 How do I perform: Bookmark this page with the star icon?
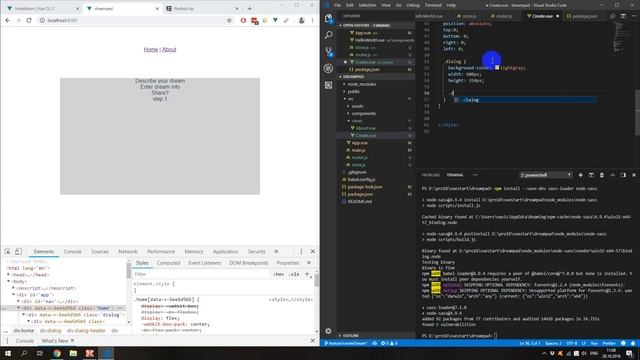(x=229, y=20)
